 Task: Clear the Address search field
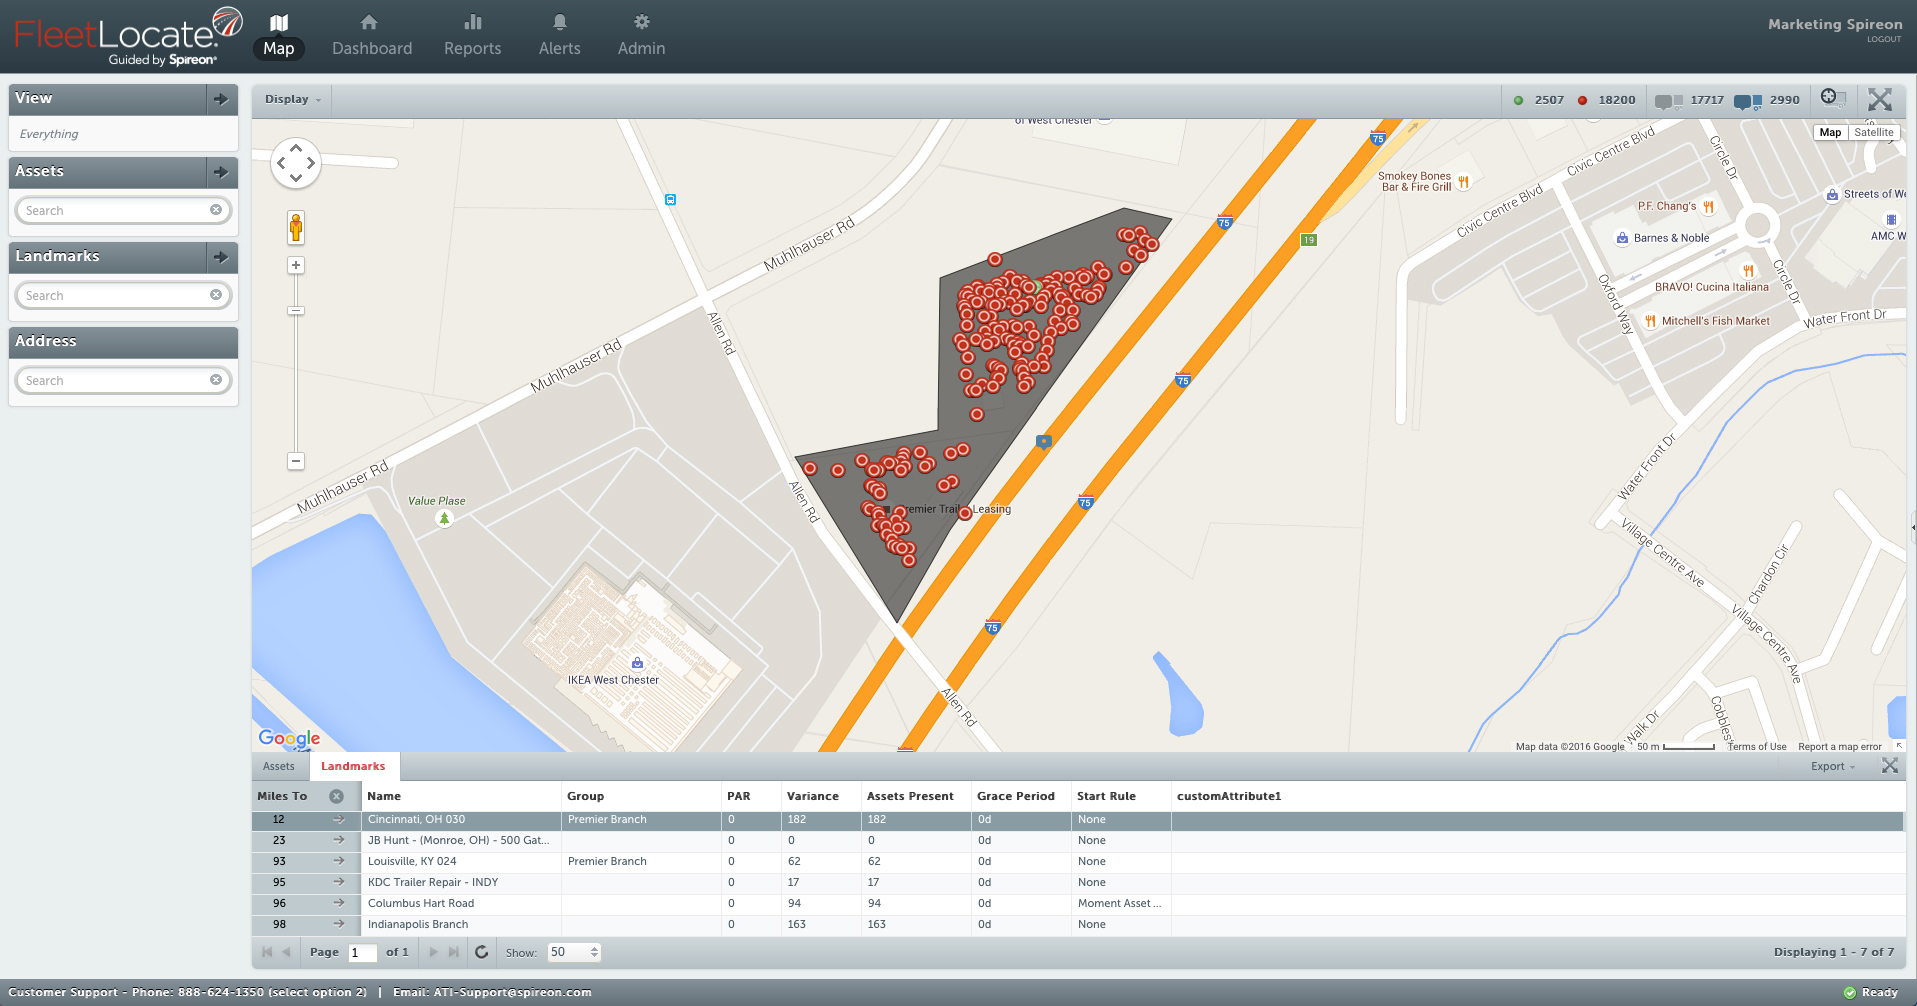click(x=216, y=380)
